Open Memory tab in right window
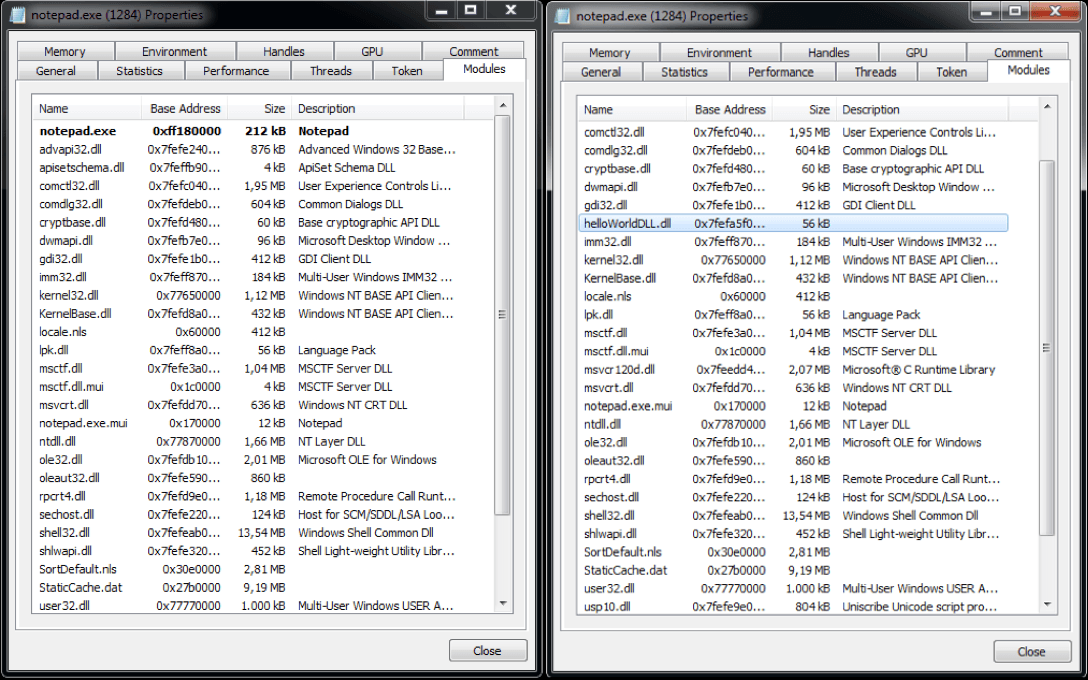 pos(610,53)
